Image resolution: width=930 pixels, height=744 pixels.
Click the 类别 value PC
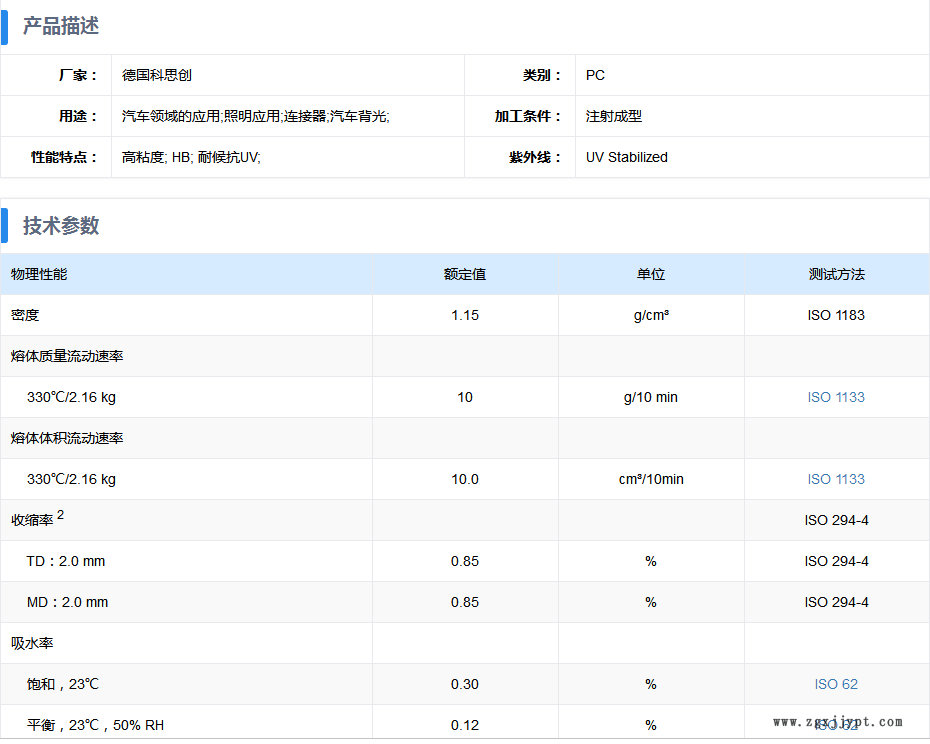[595, 75]
